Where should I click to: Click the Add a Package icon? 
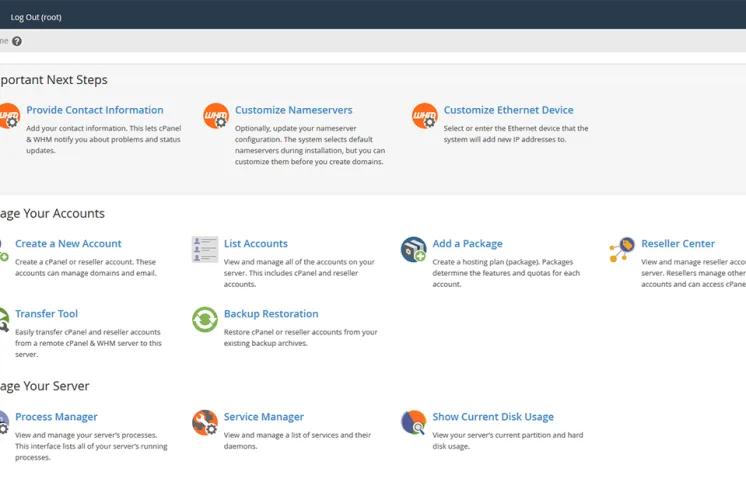413,249
